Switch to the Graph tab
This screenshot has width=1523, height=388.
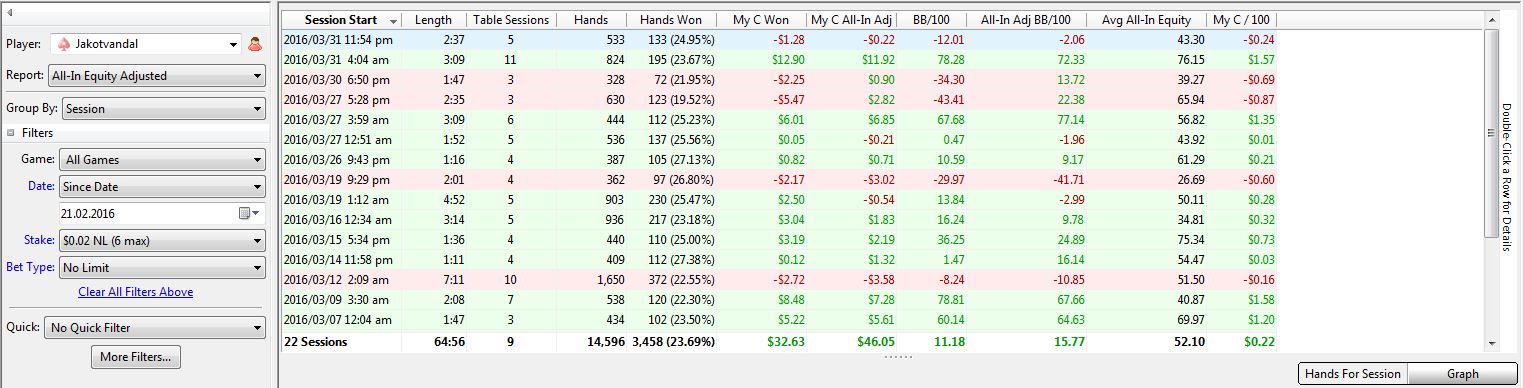[x=1462, y=374]
